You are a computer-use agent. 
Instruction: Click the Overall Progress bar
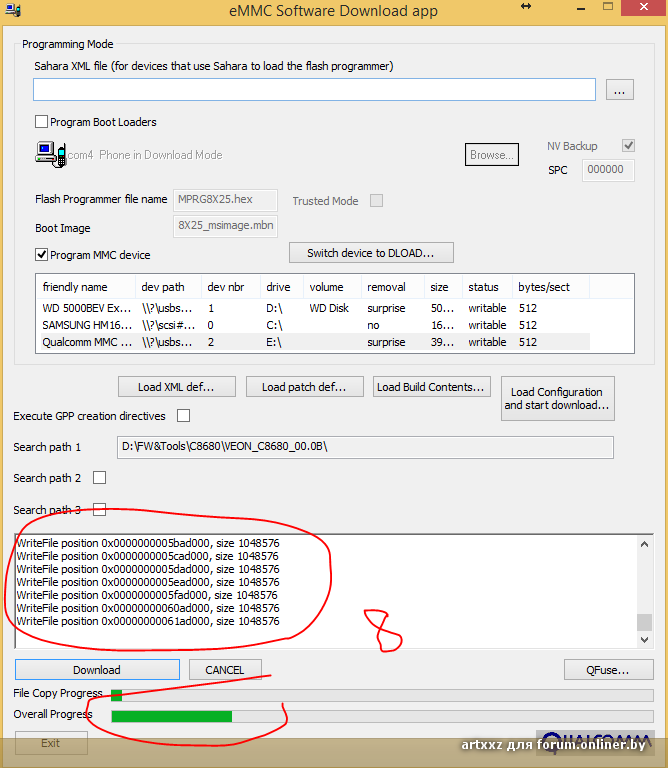coord(382,716)
